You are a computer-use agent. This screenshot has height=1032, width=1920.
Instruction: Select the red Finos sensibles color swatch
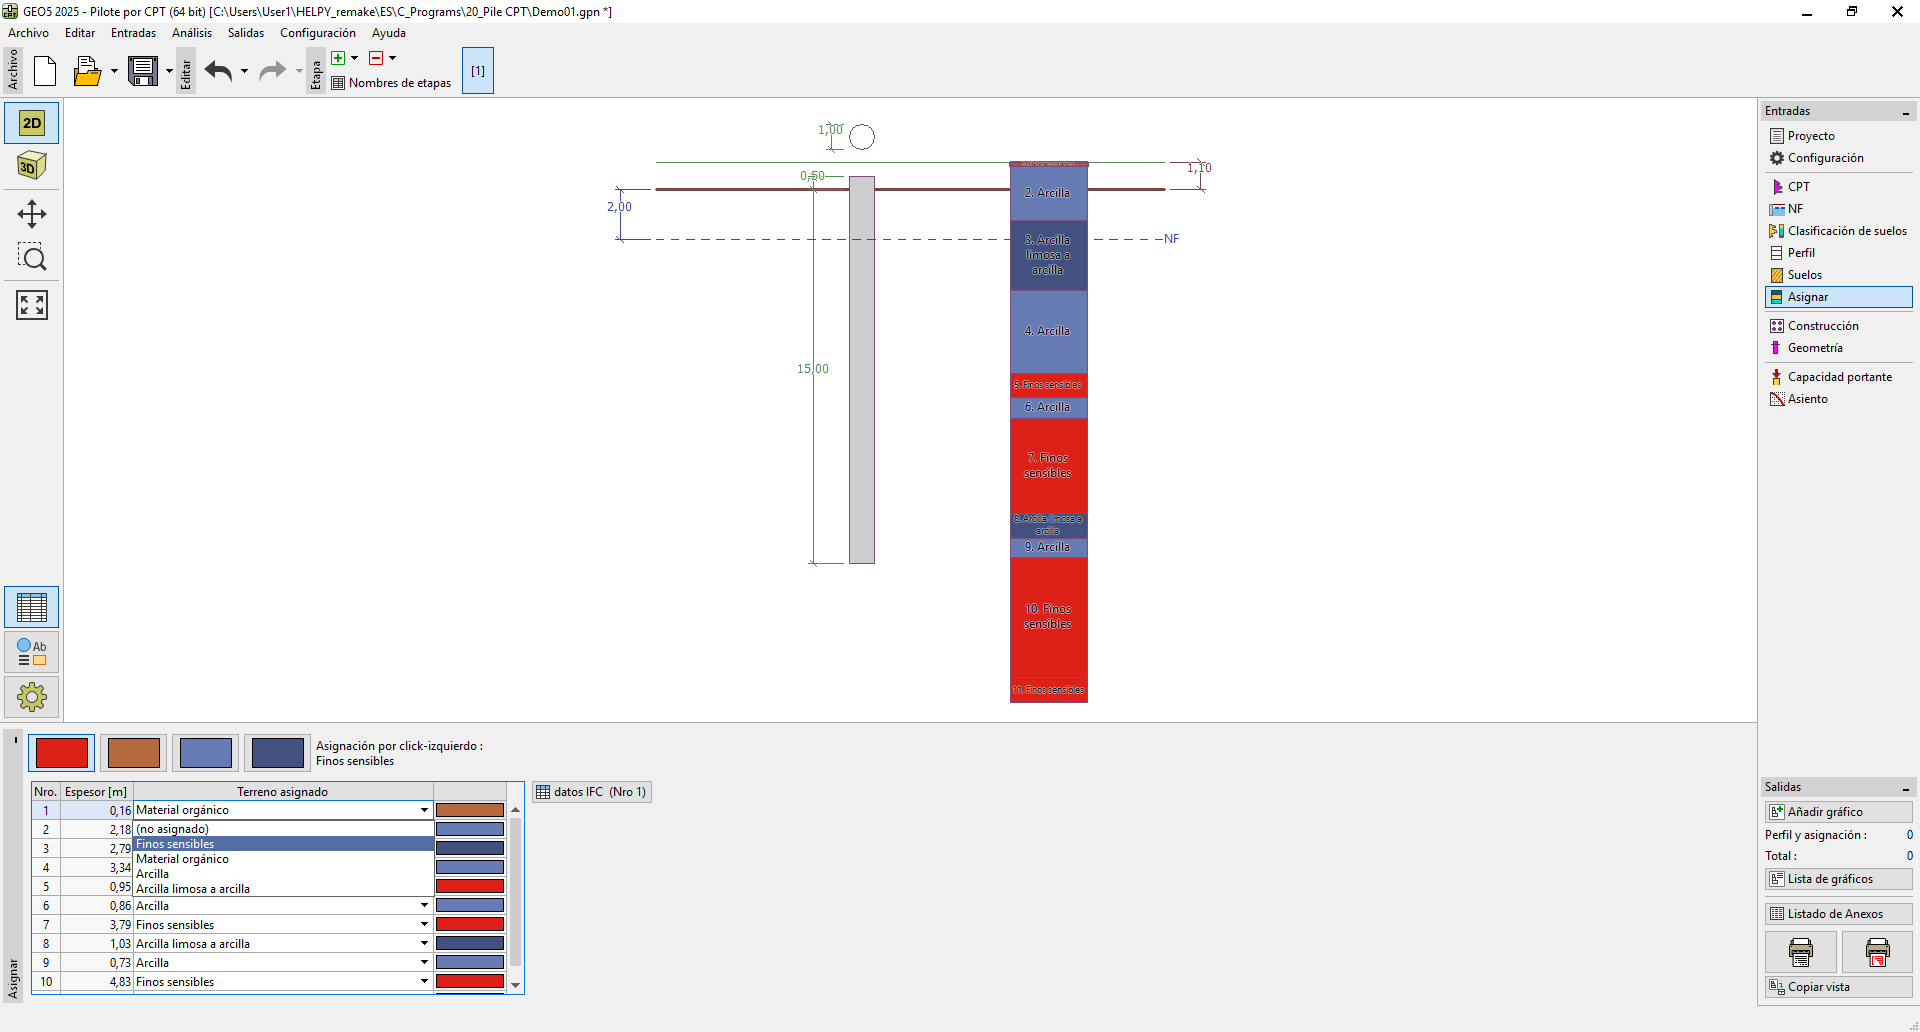(62, 753)
